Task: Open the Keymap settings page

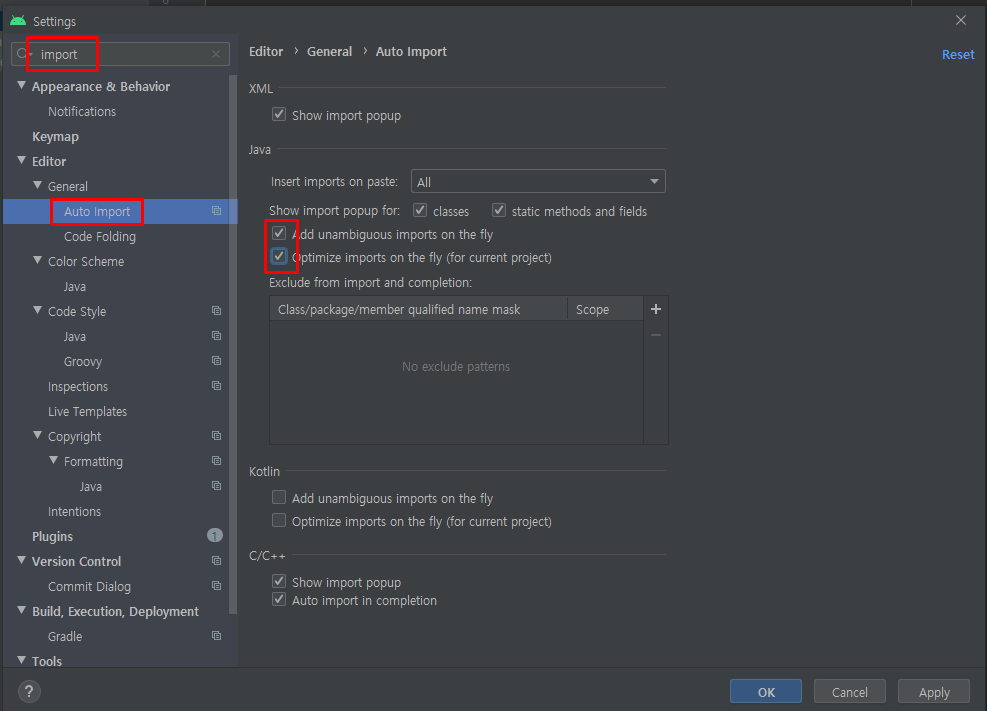Action: (x=55, y=137)
